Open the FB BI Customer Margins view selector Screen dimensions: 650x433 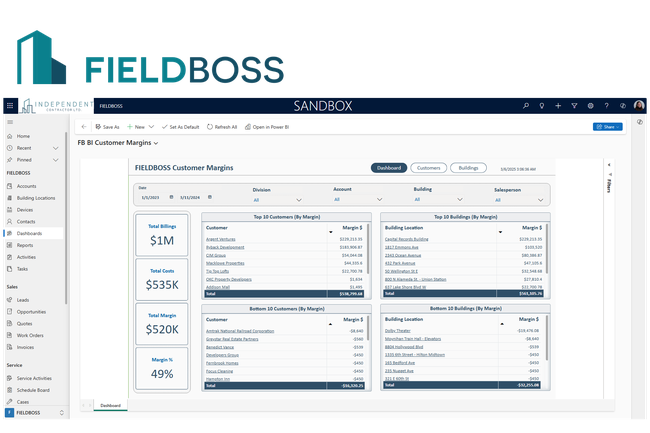pyautogui.click(x=118, y=143)
